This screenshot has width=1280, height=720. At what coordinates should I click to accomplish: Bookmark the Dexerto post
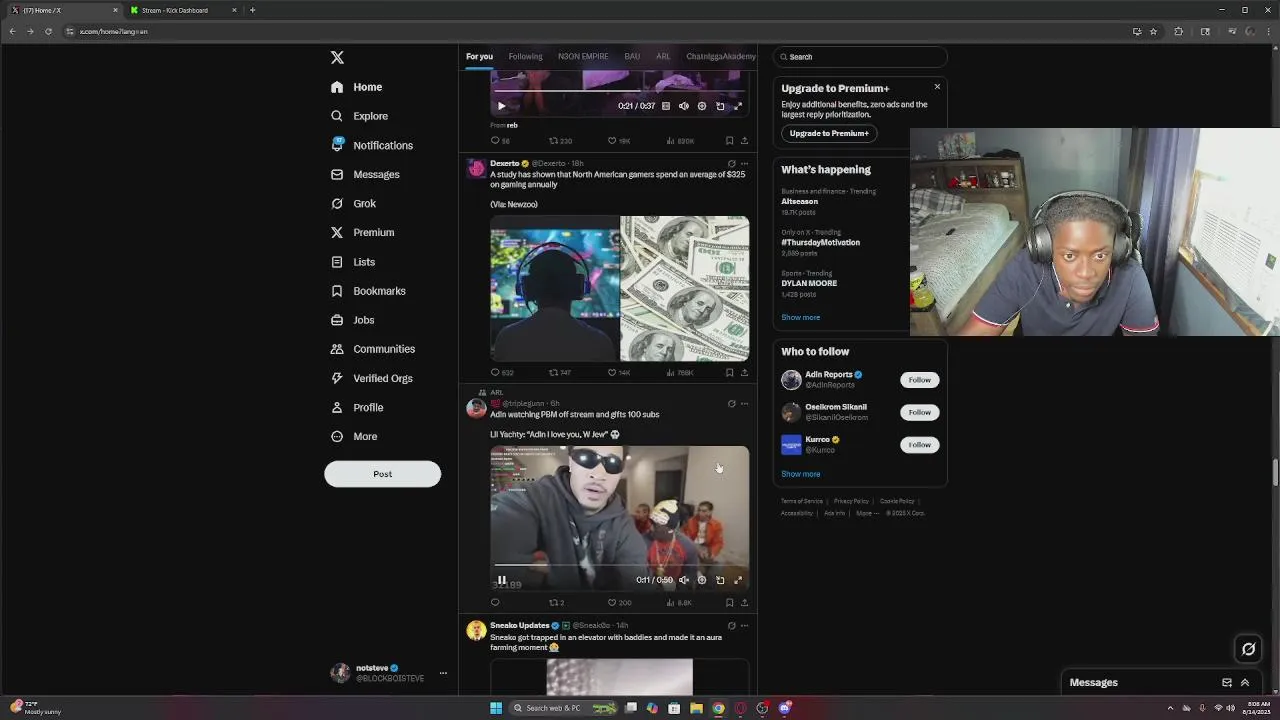pyautogui.click(x=729, y=372)
